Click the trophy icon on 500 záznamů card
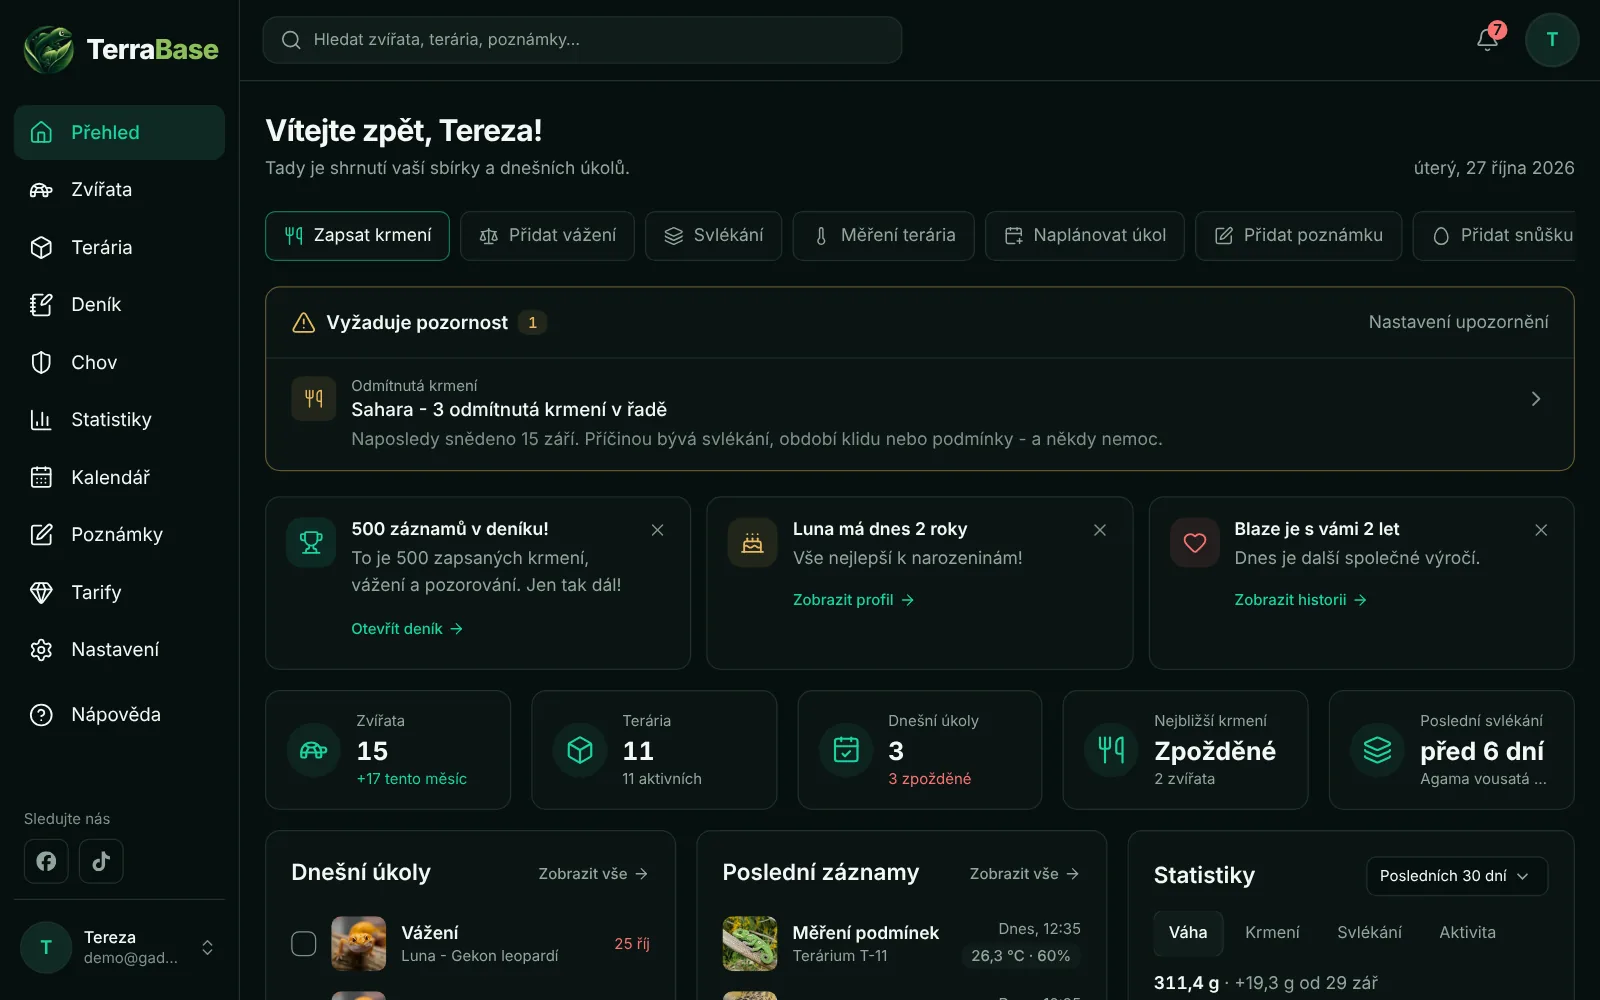The height and width of the screenshot is (1000, 1600). 311,542
